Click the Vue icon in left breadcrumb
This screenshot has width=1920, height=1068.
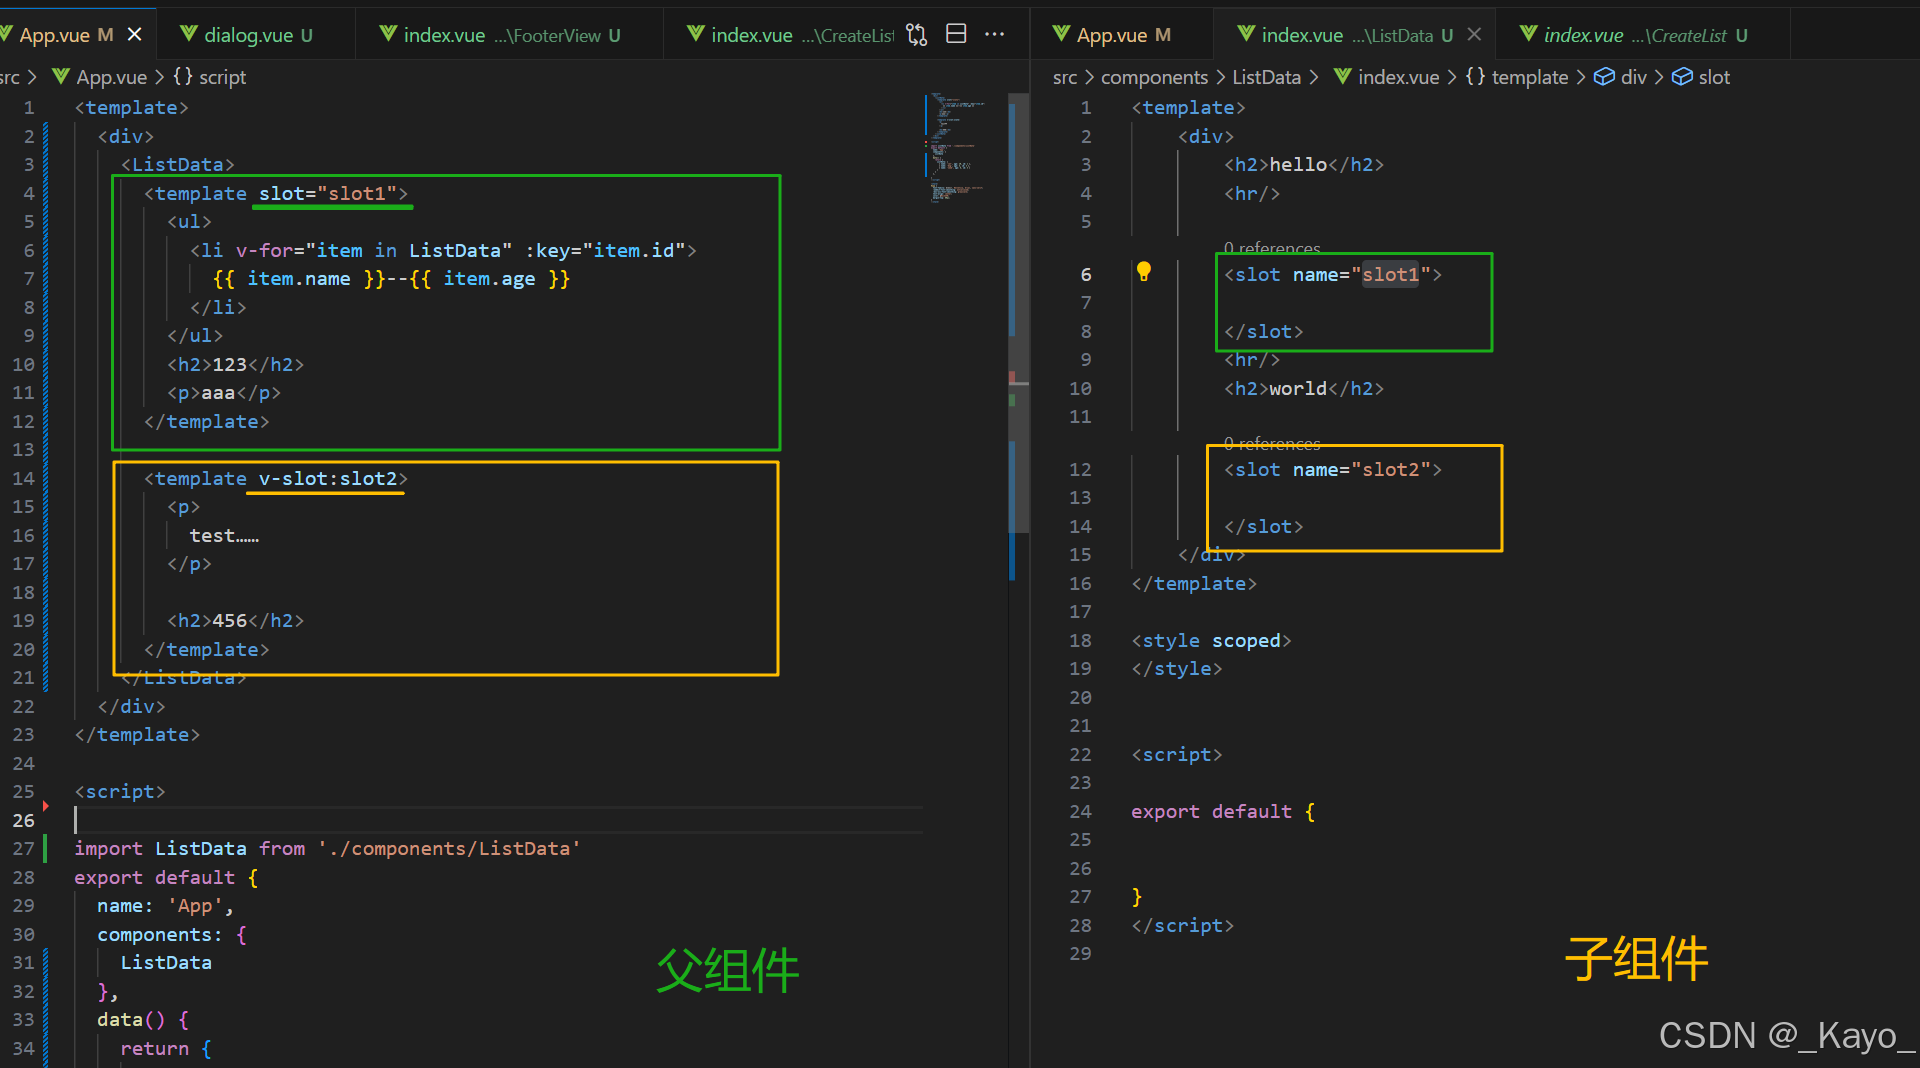60,77
